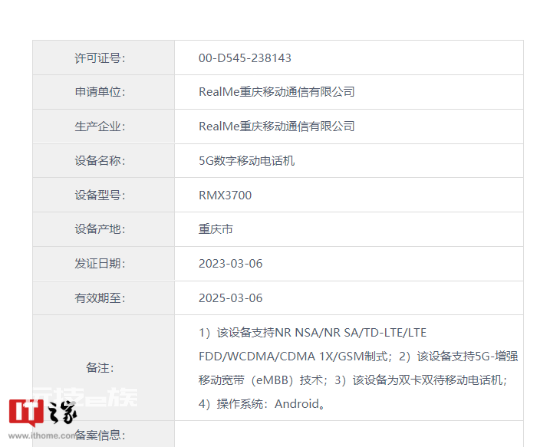Click the 设备名称 label
Screen dimensions: 550x447
click(x=100, y=161)
